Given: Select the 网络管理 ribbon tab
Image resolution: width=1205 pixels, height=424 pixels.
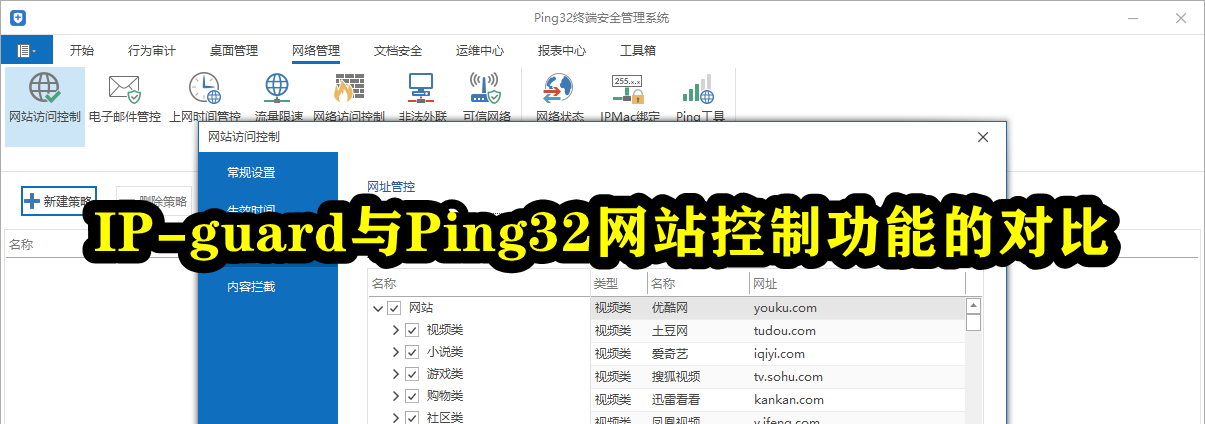Looking at the screenshot, I should (316, 51).
